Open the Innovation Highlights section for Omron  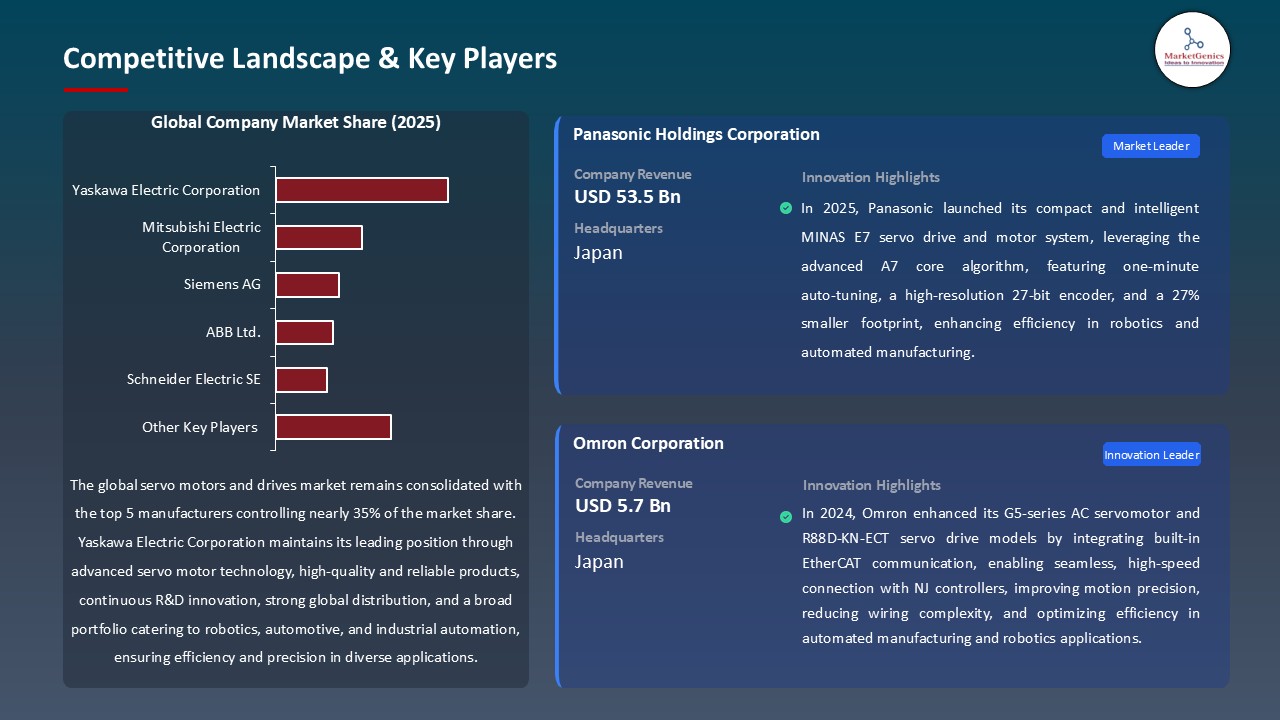pos(870,485)
